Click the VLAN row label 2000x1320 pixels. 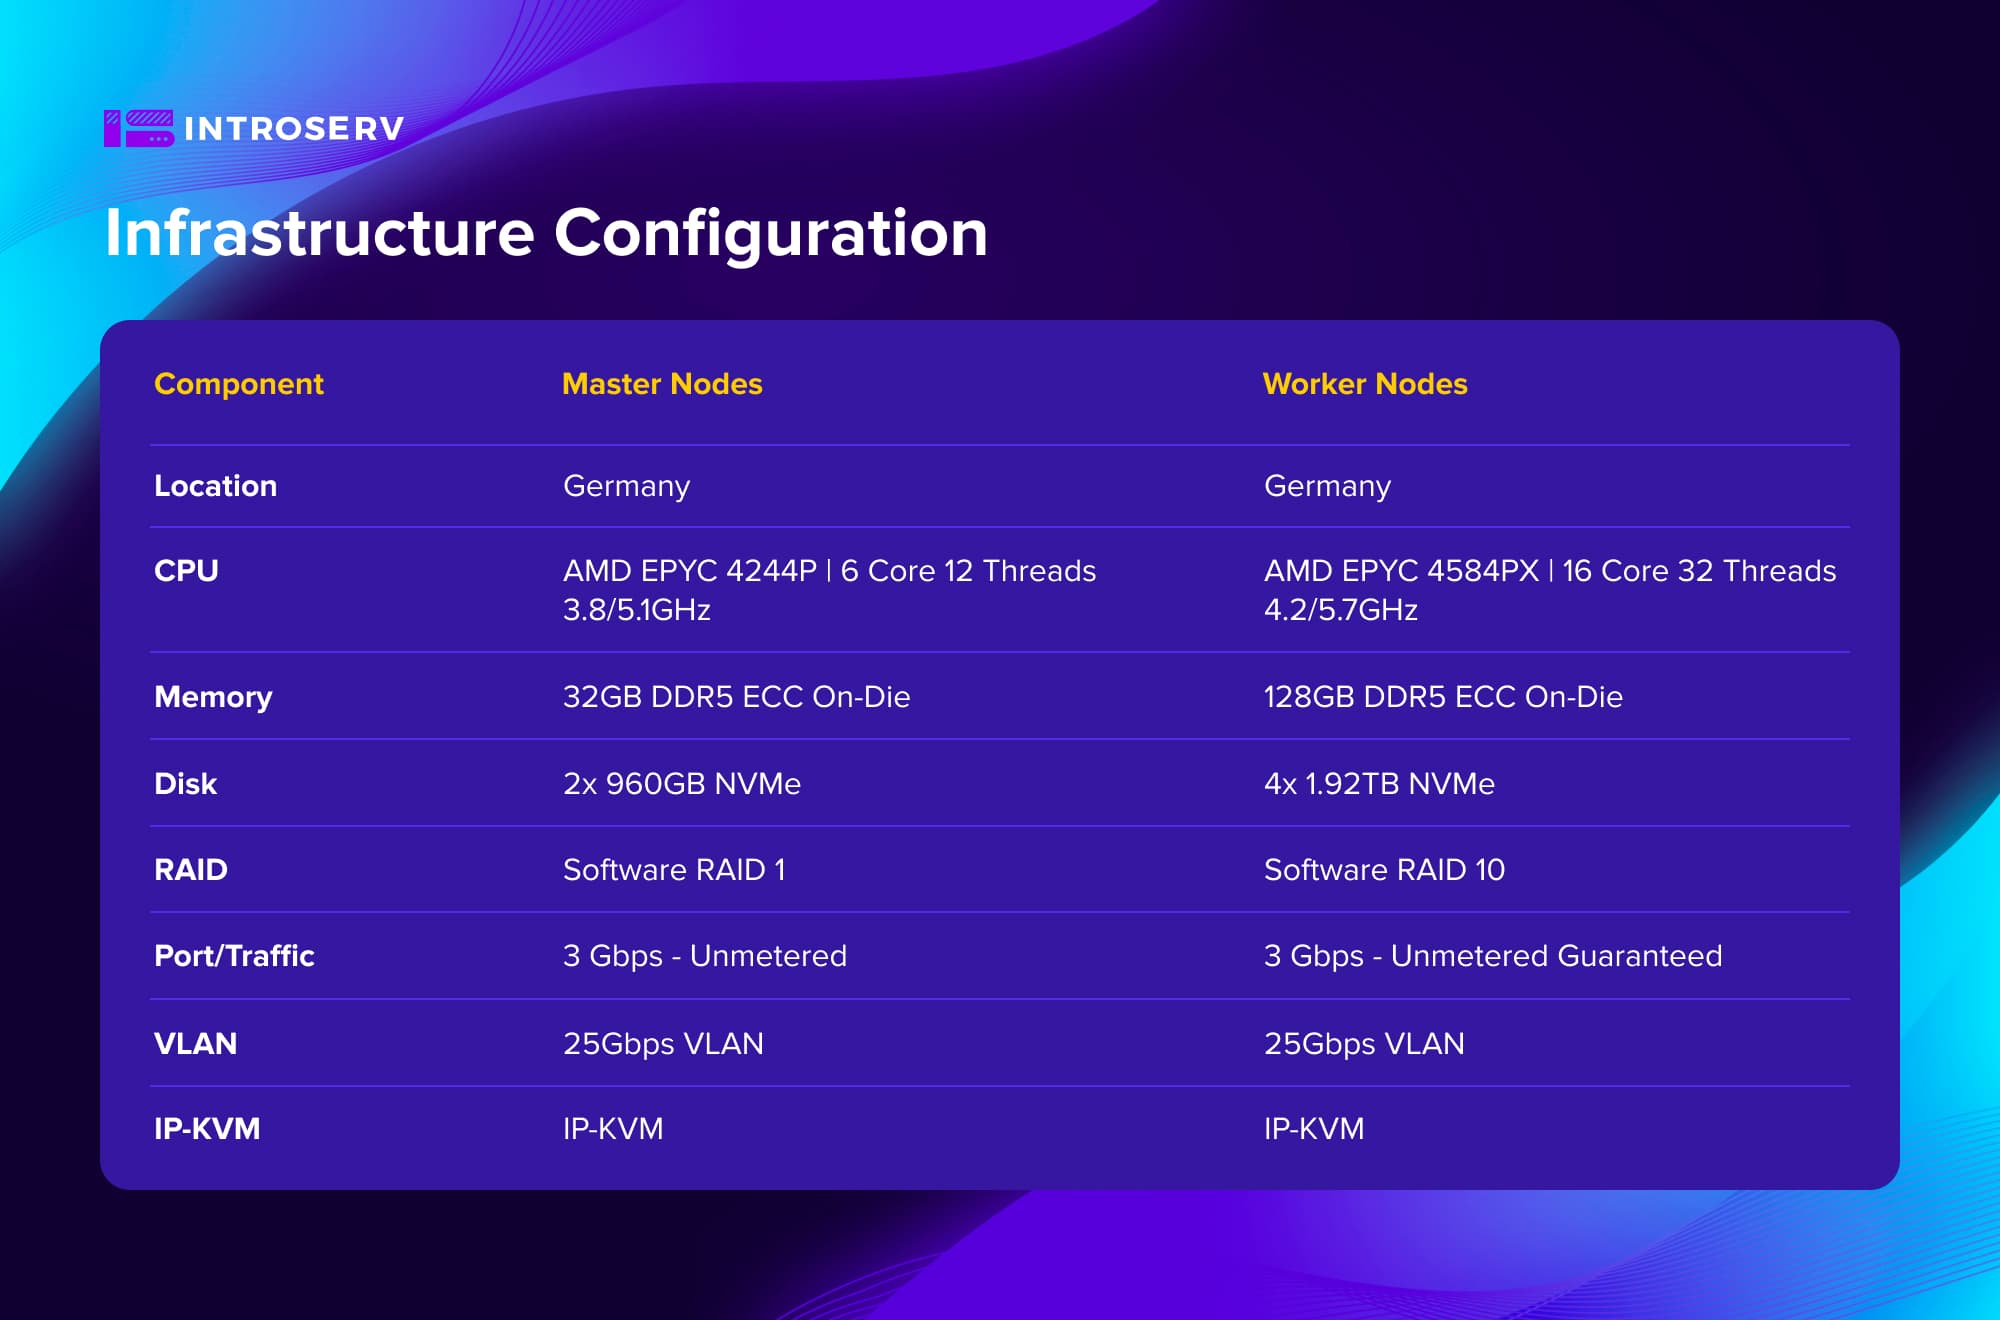tap(195, 1044)
